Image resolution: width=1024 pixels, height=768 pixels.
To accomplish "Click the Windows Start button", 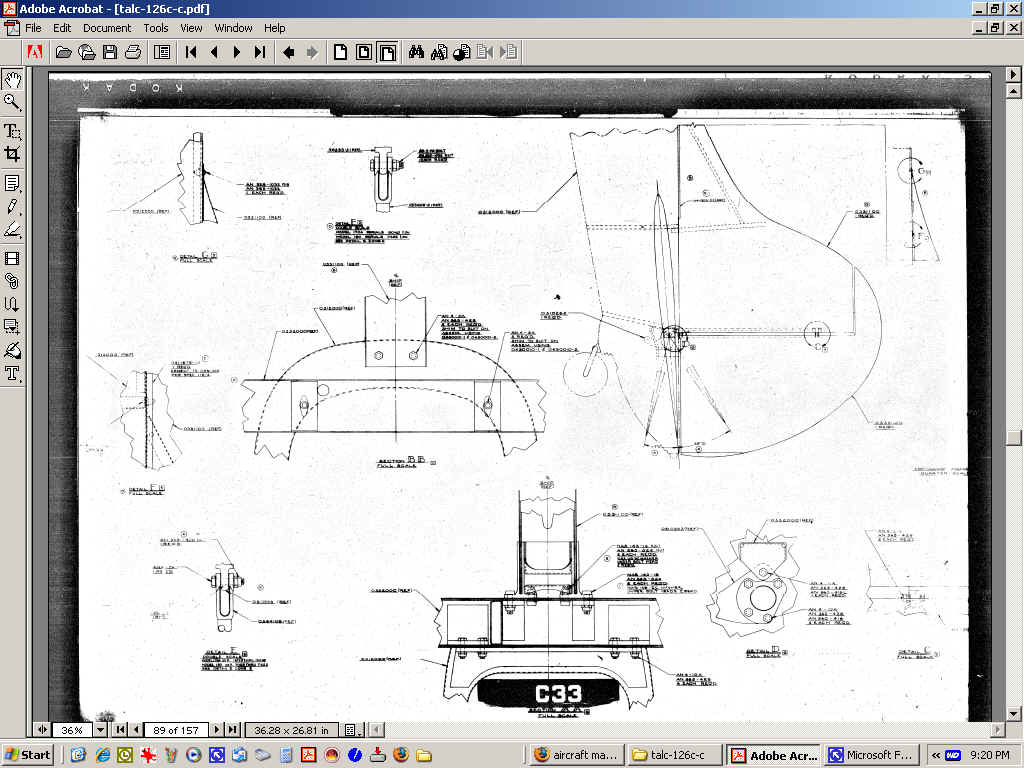I will point(28,755).
